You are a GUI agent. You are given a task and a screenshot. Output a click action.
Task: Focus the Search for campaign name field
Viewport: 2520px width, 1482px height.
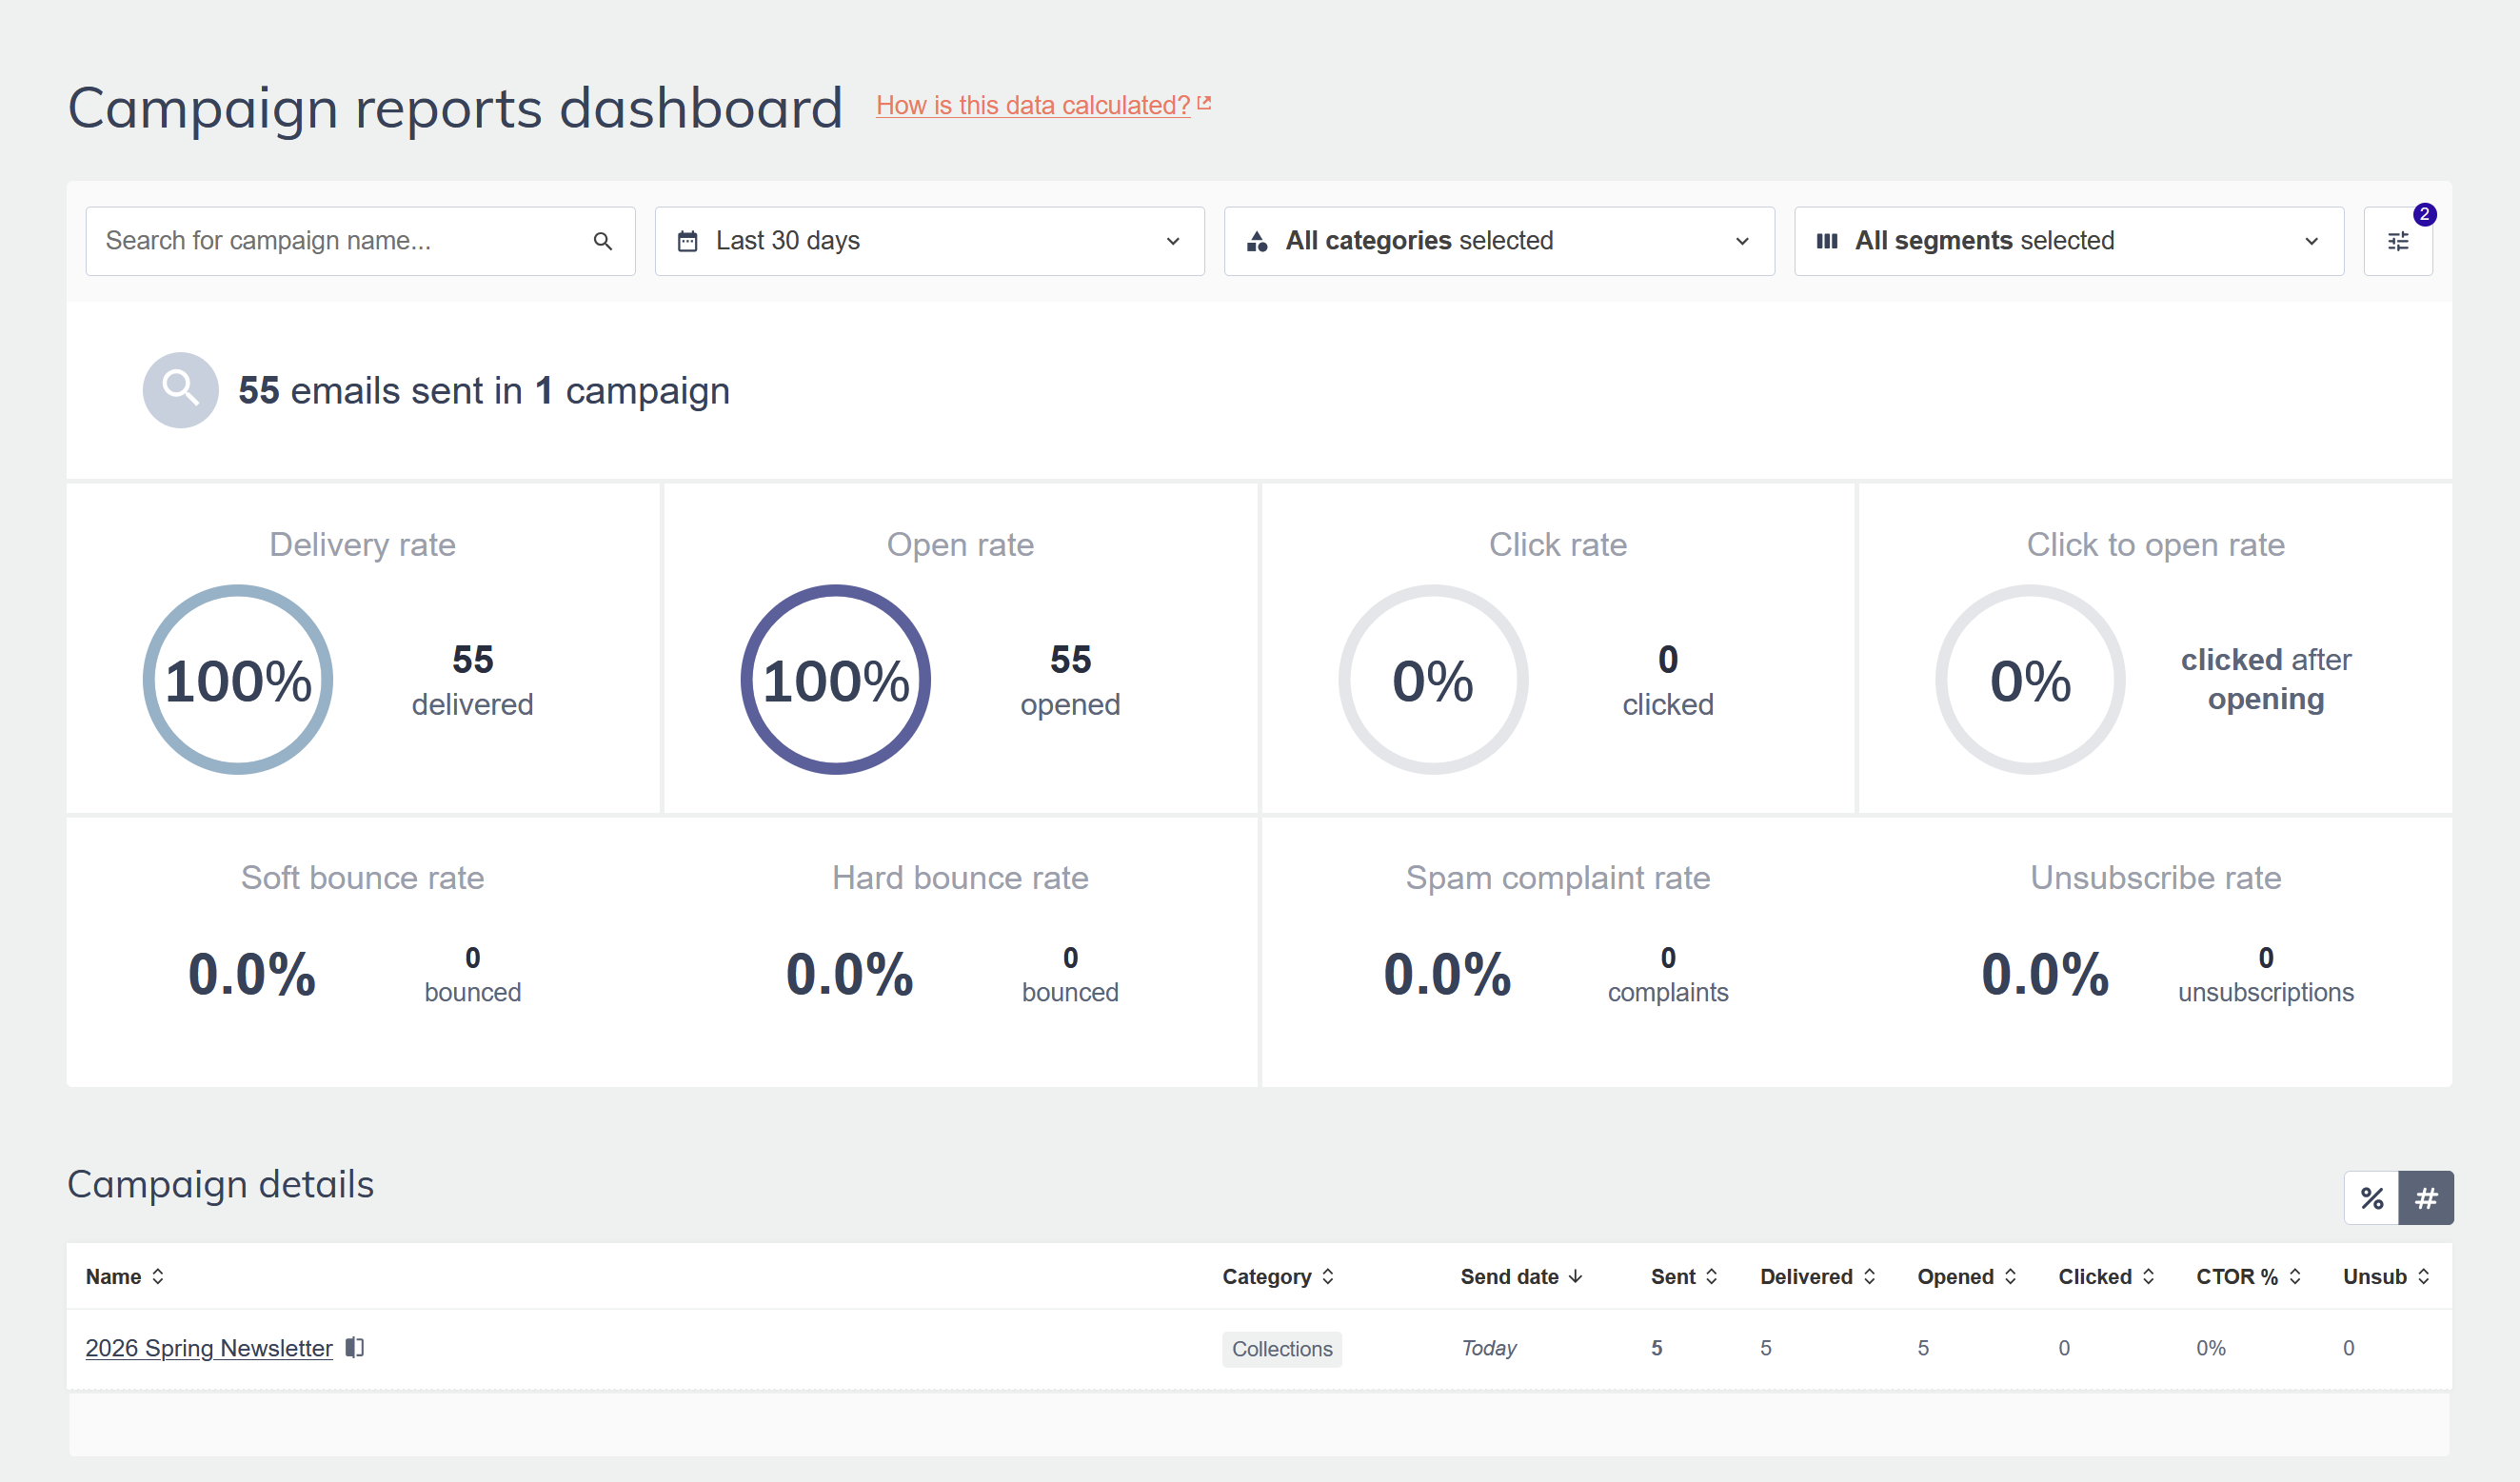(x=340, y=241)
